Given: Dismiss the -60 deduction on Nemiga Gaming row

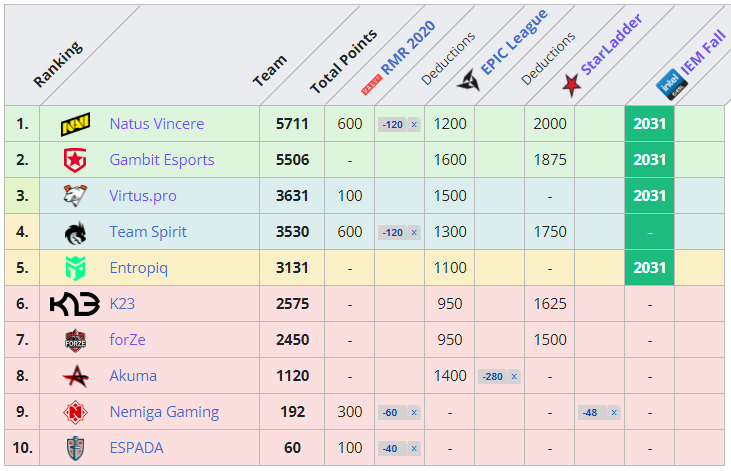Looking at the screenshot, I should pyautogui.click(x=414, y=412).
